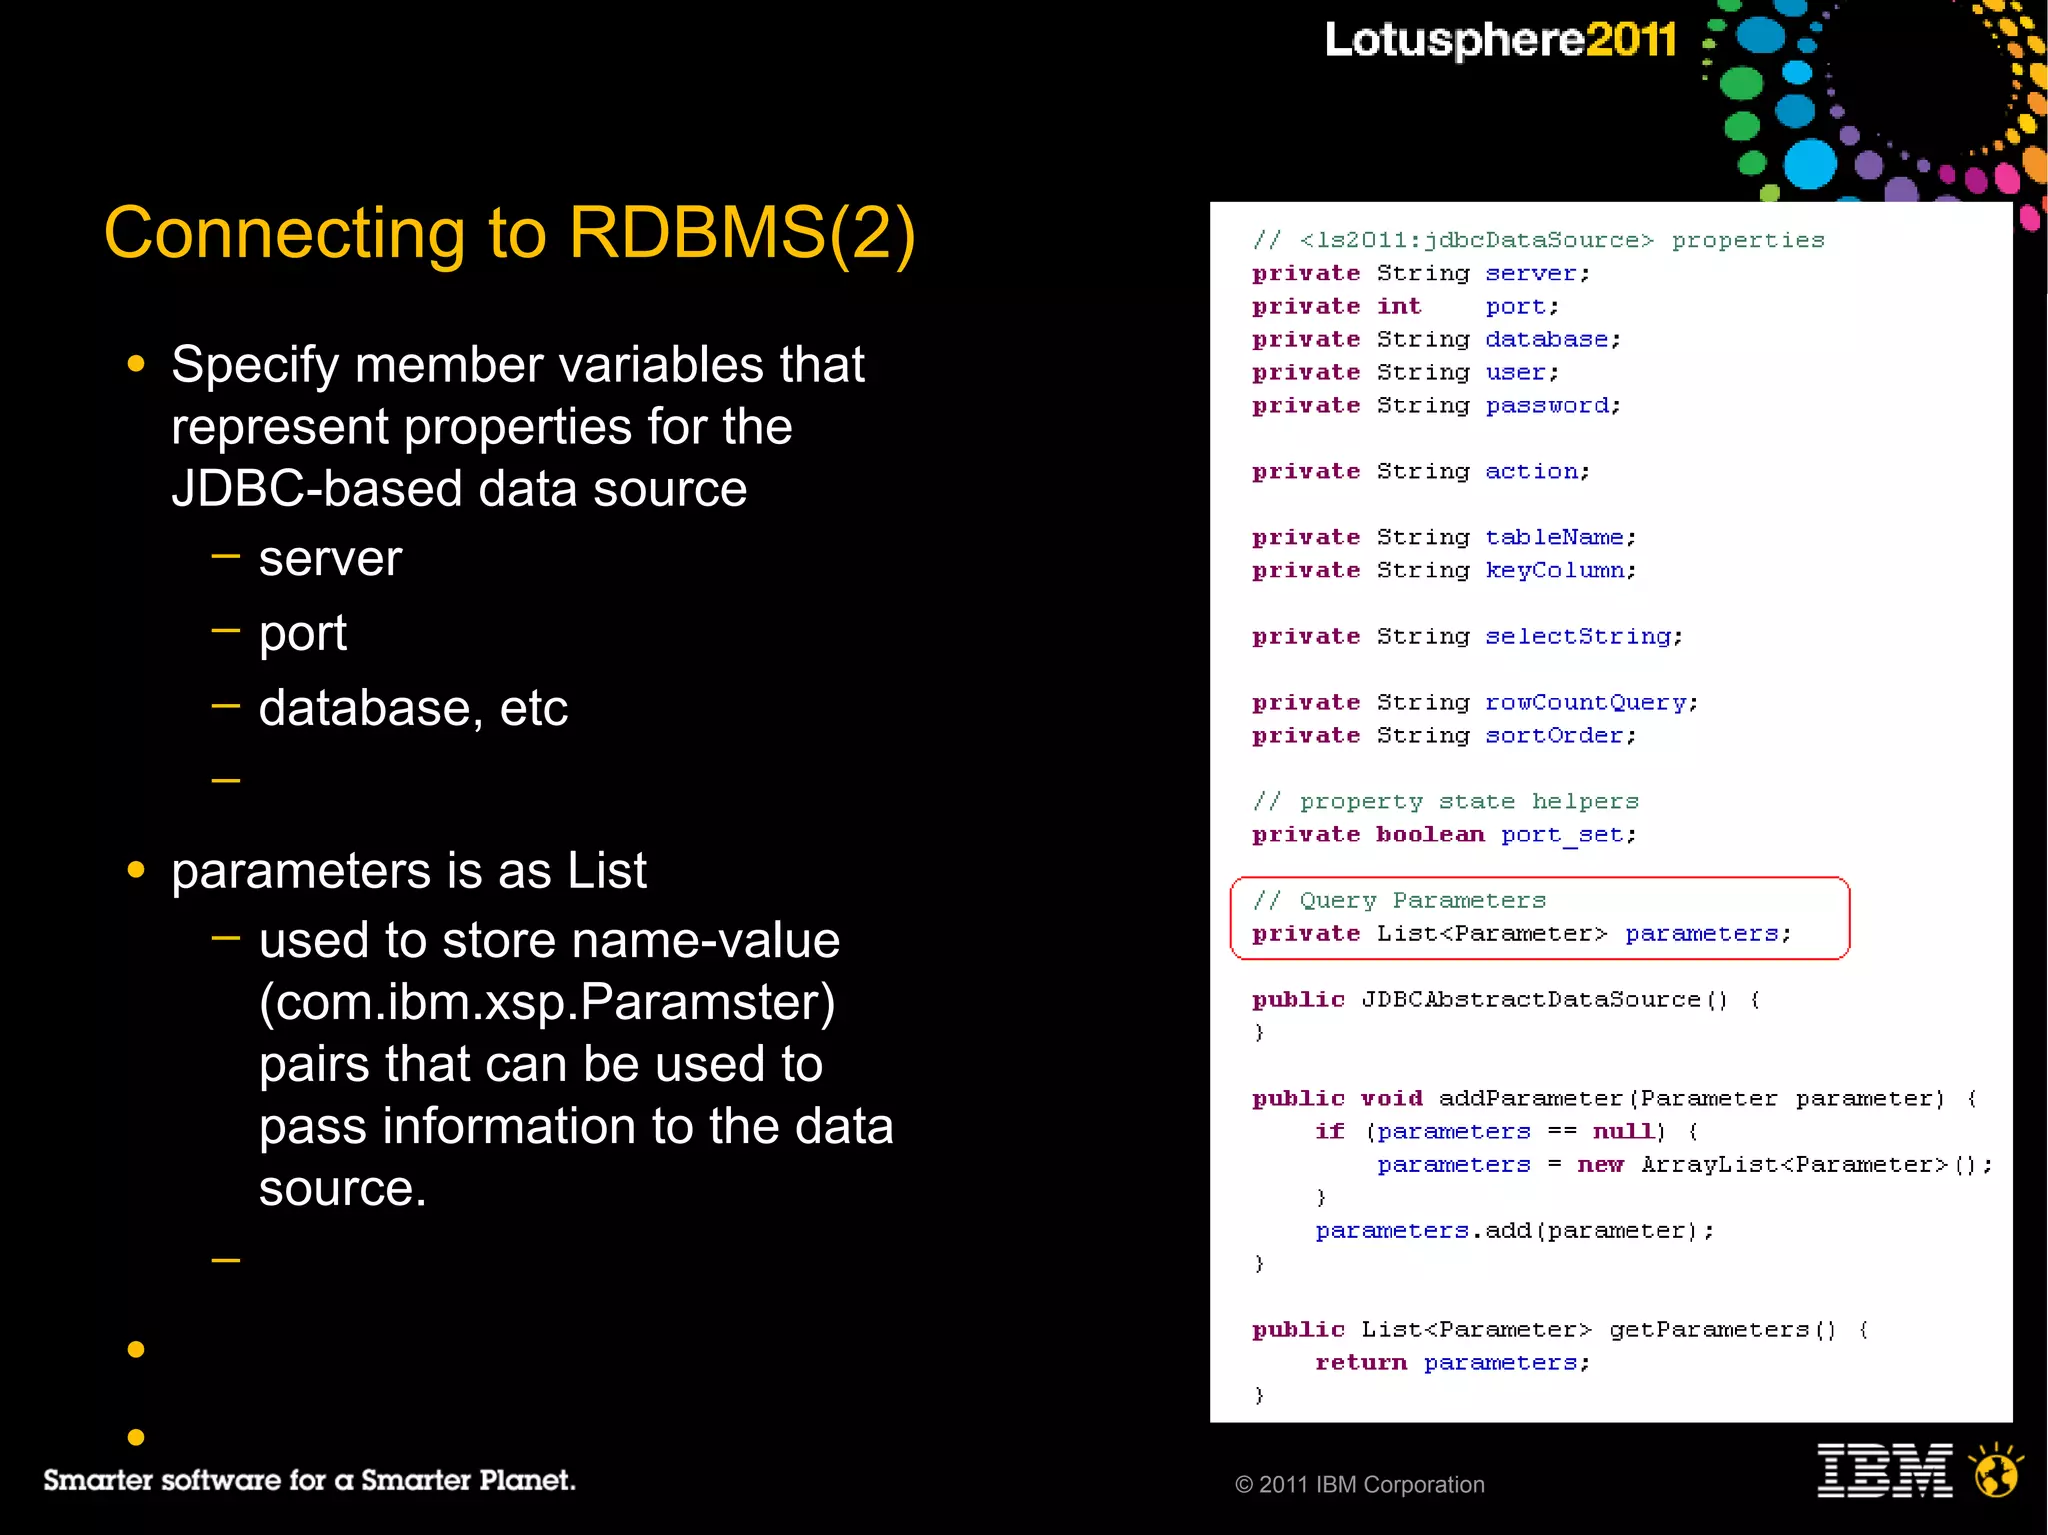Screen dimensions: 2048x1535
Task: Click the 'private String password;' code line
Action: pyautogui.click(x=1436, y=405)
